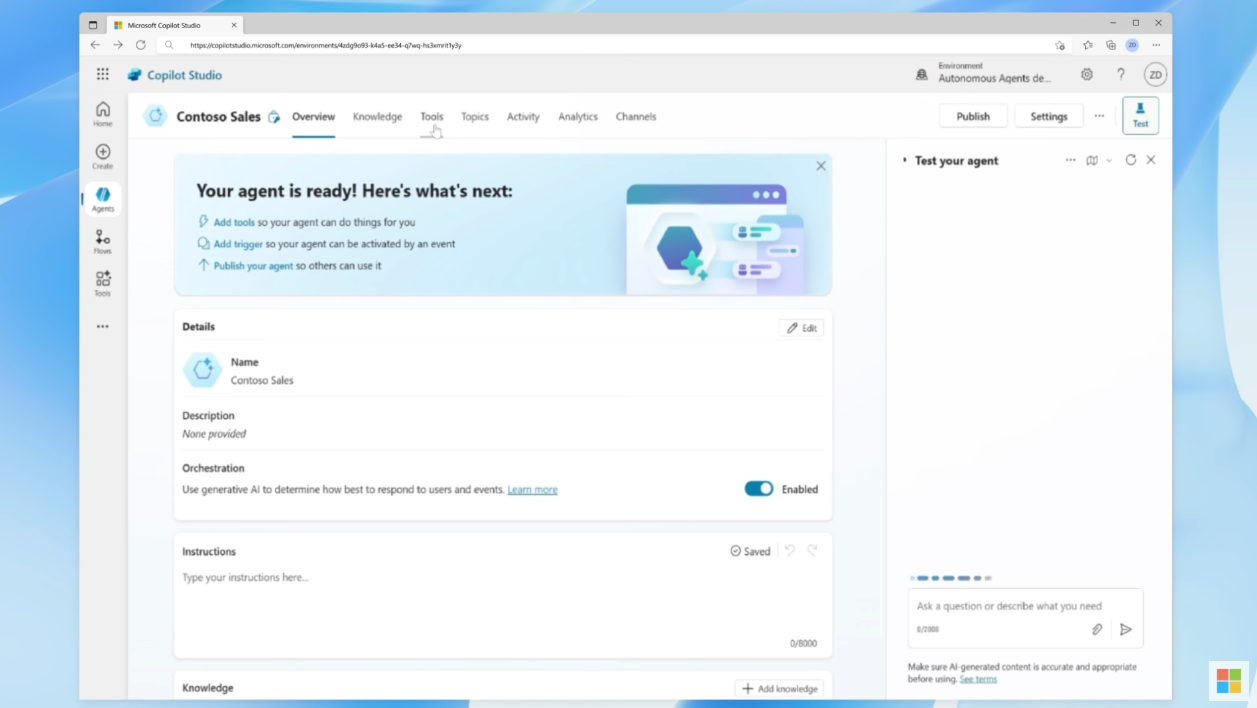
Task: Click the browser back arrow
Action: coord(95,45)
